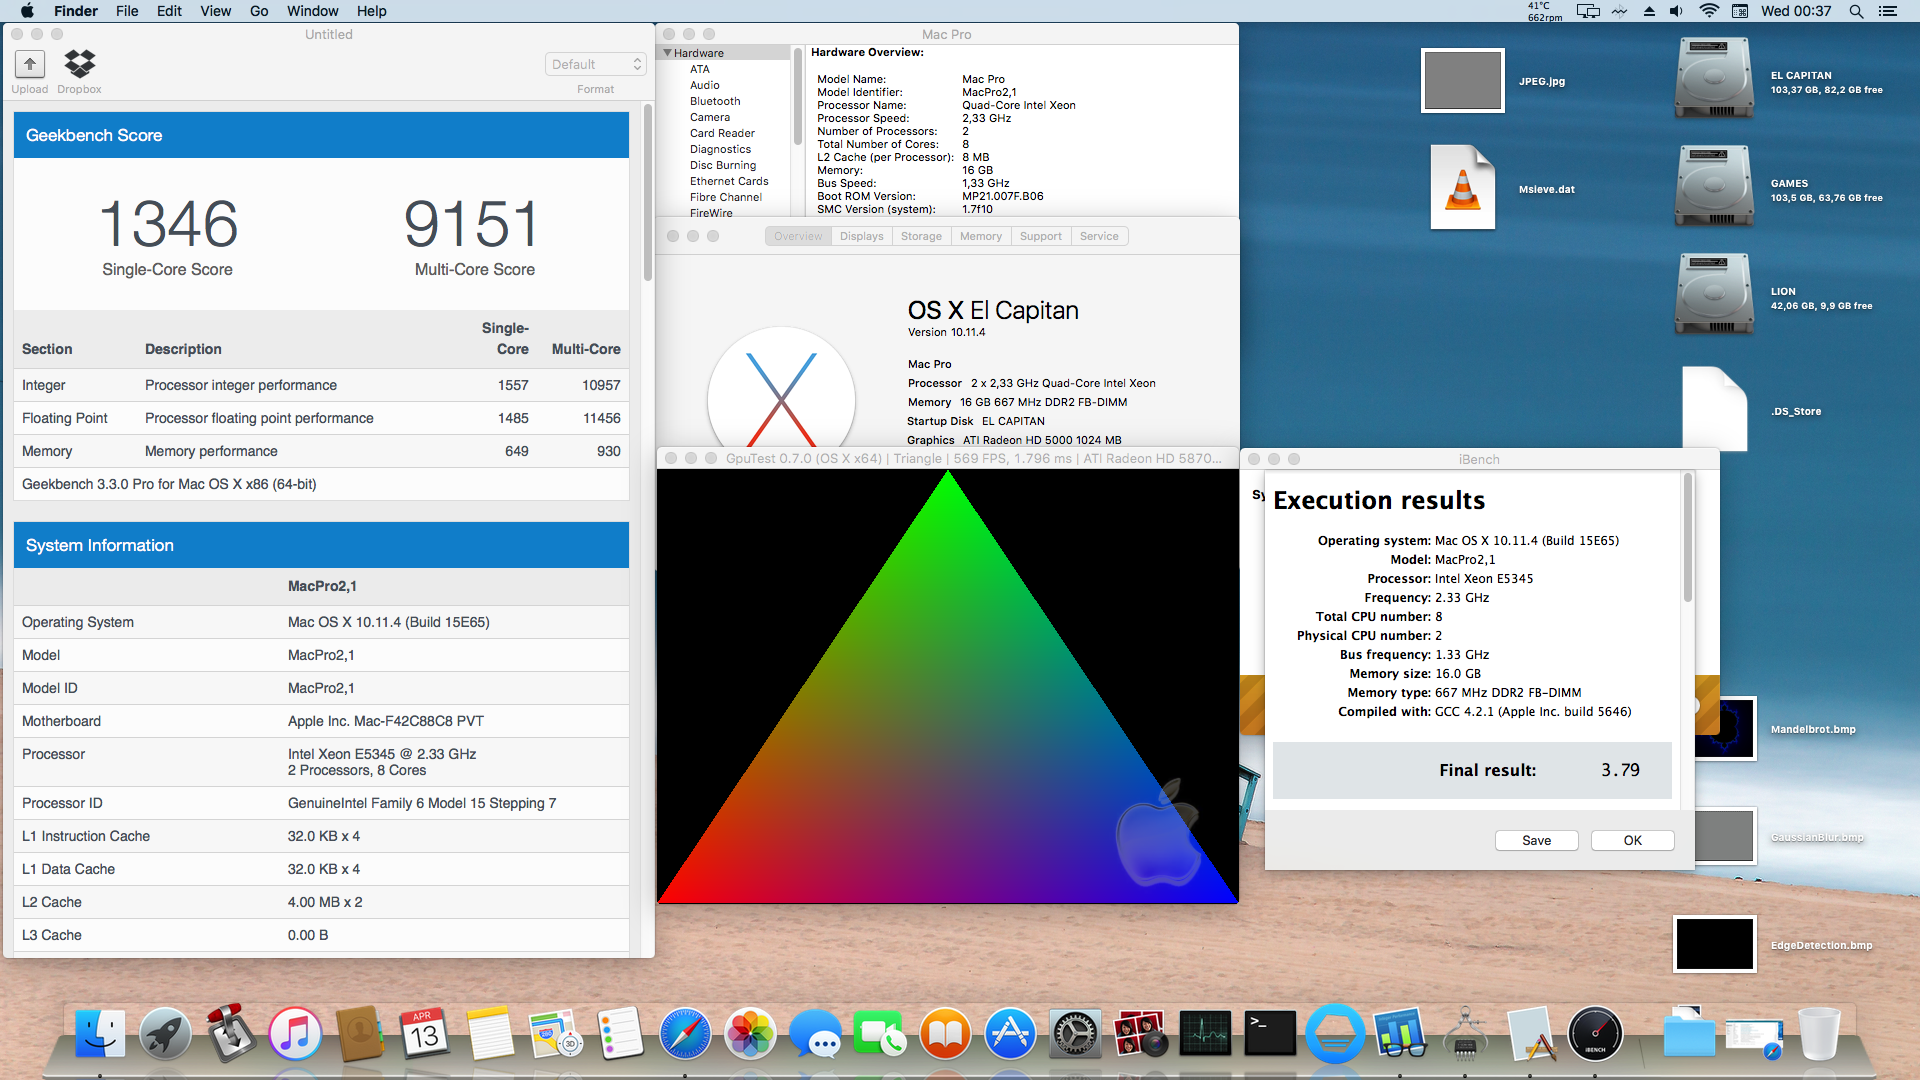Click the eject icon in menu bar

[1649, 11]
